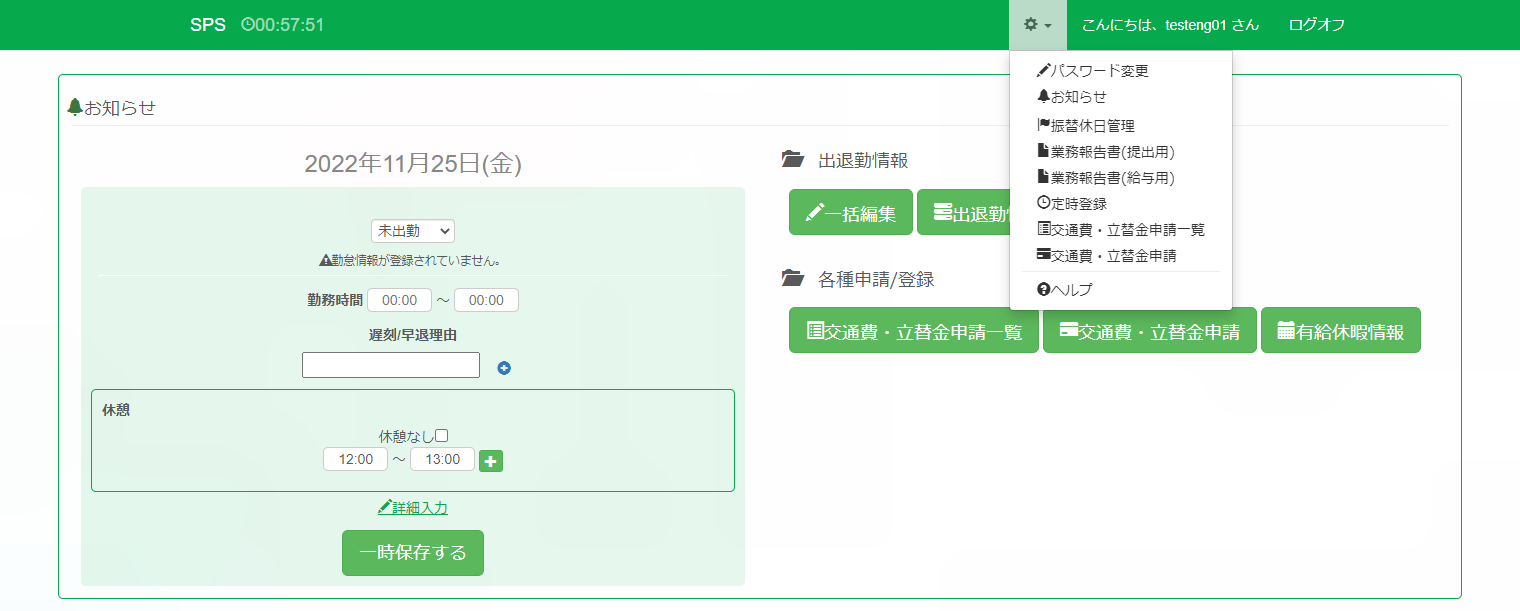Click the 詳細入力 link
1520x611 pixels.
coord(413,508)
